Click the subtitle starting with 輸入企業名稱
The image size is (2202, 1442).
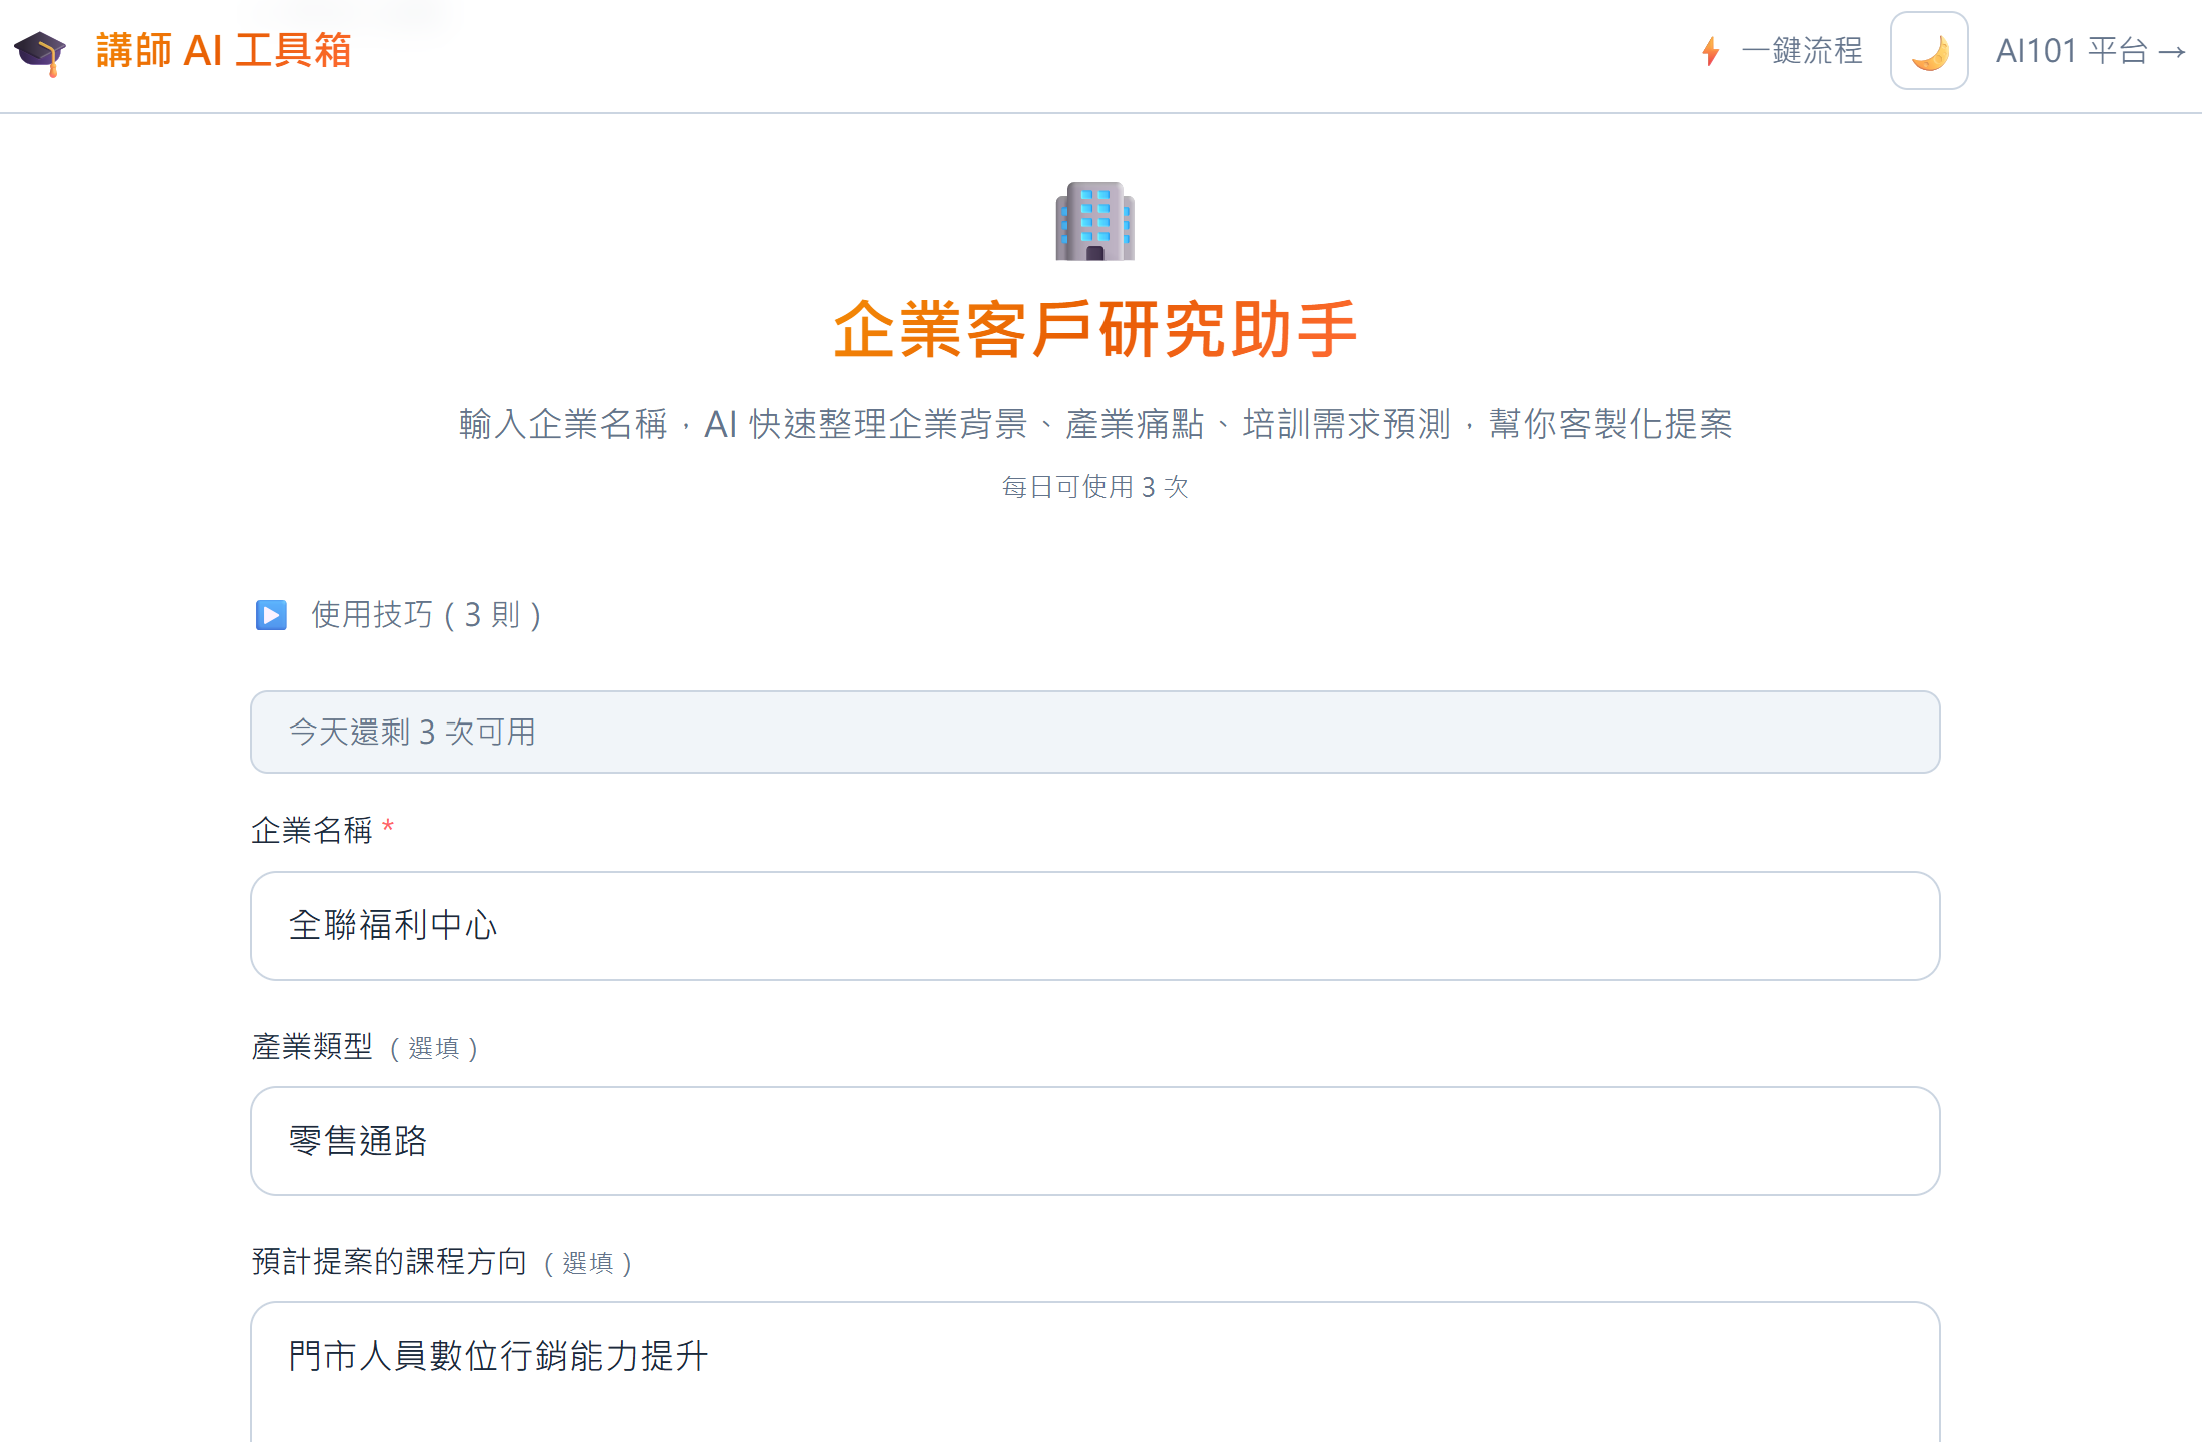click(x=1095, y=424)
